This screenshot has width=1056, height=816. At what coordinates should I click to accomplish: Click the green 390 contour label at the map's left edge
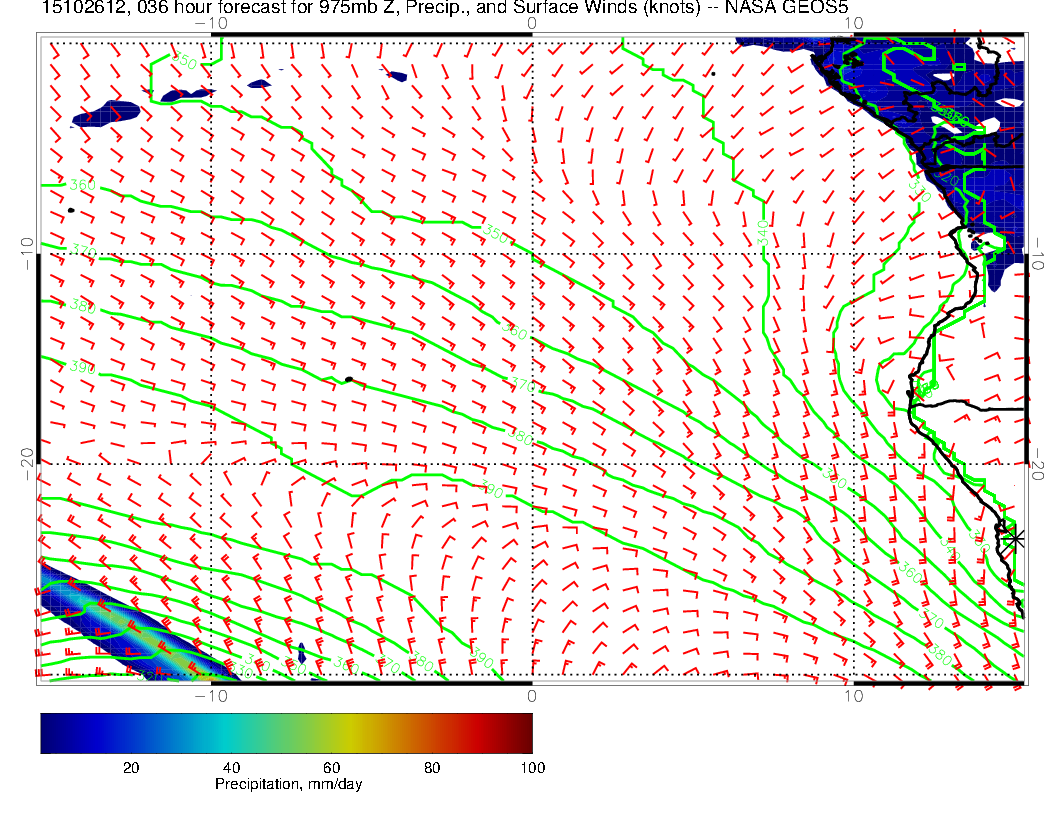pos(82,367)
